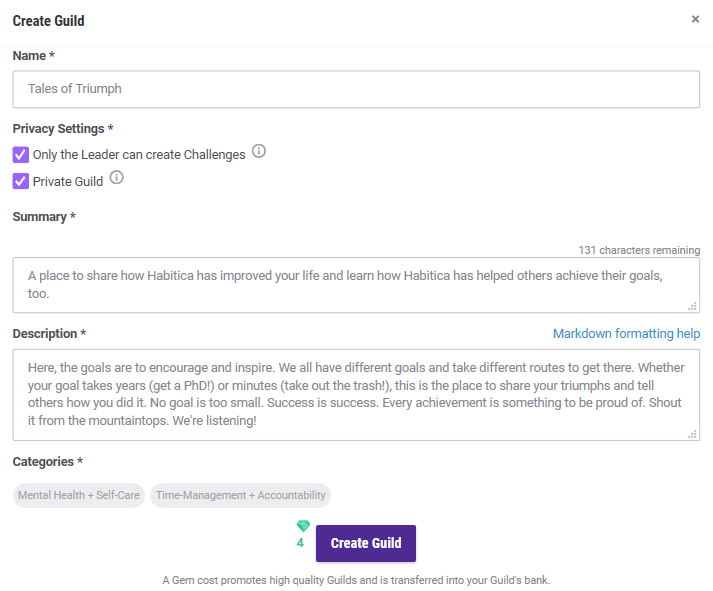Image resolution: width=713 pixels, height=591 pixels.
Task: Click the characters remaining counter
Action: point(639,250)
